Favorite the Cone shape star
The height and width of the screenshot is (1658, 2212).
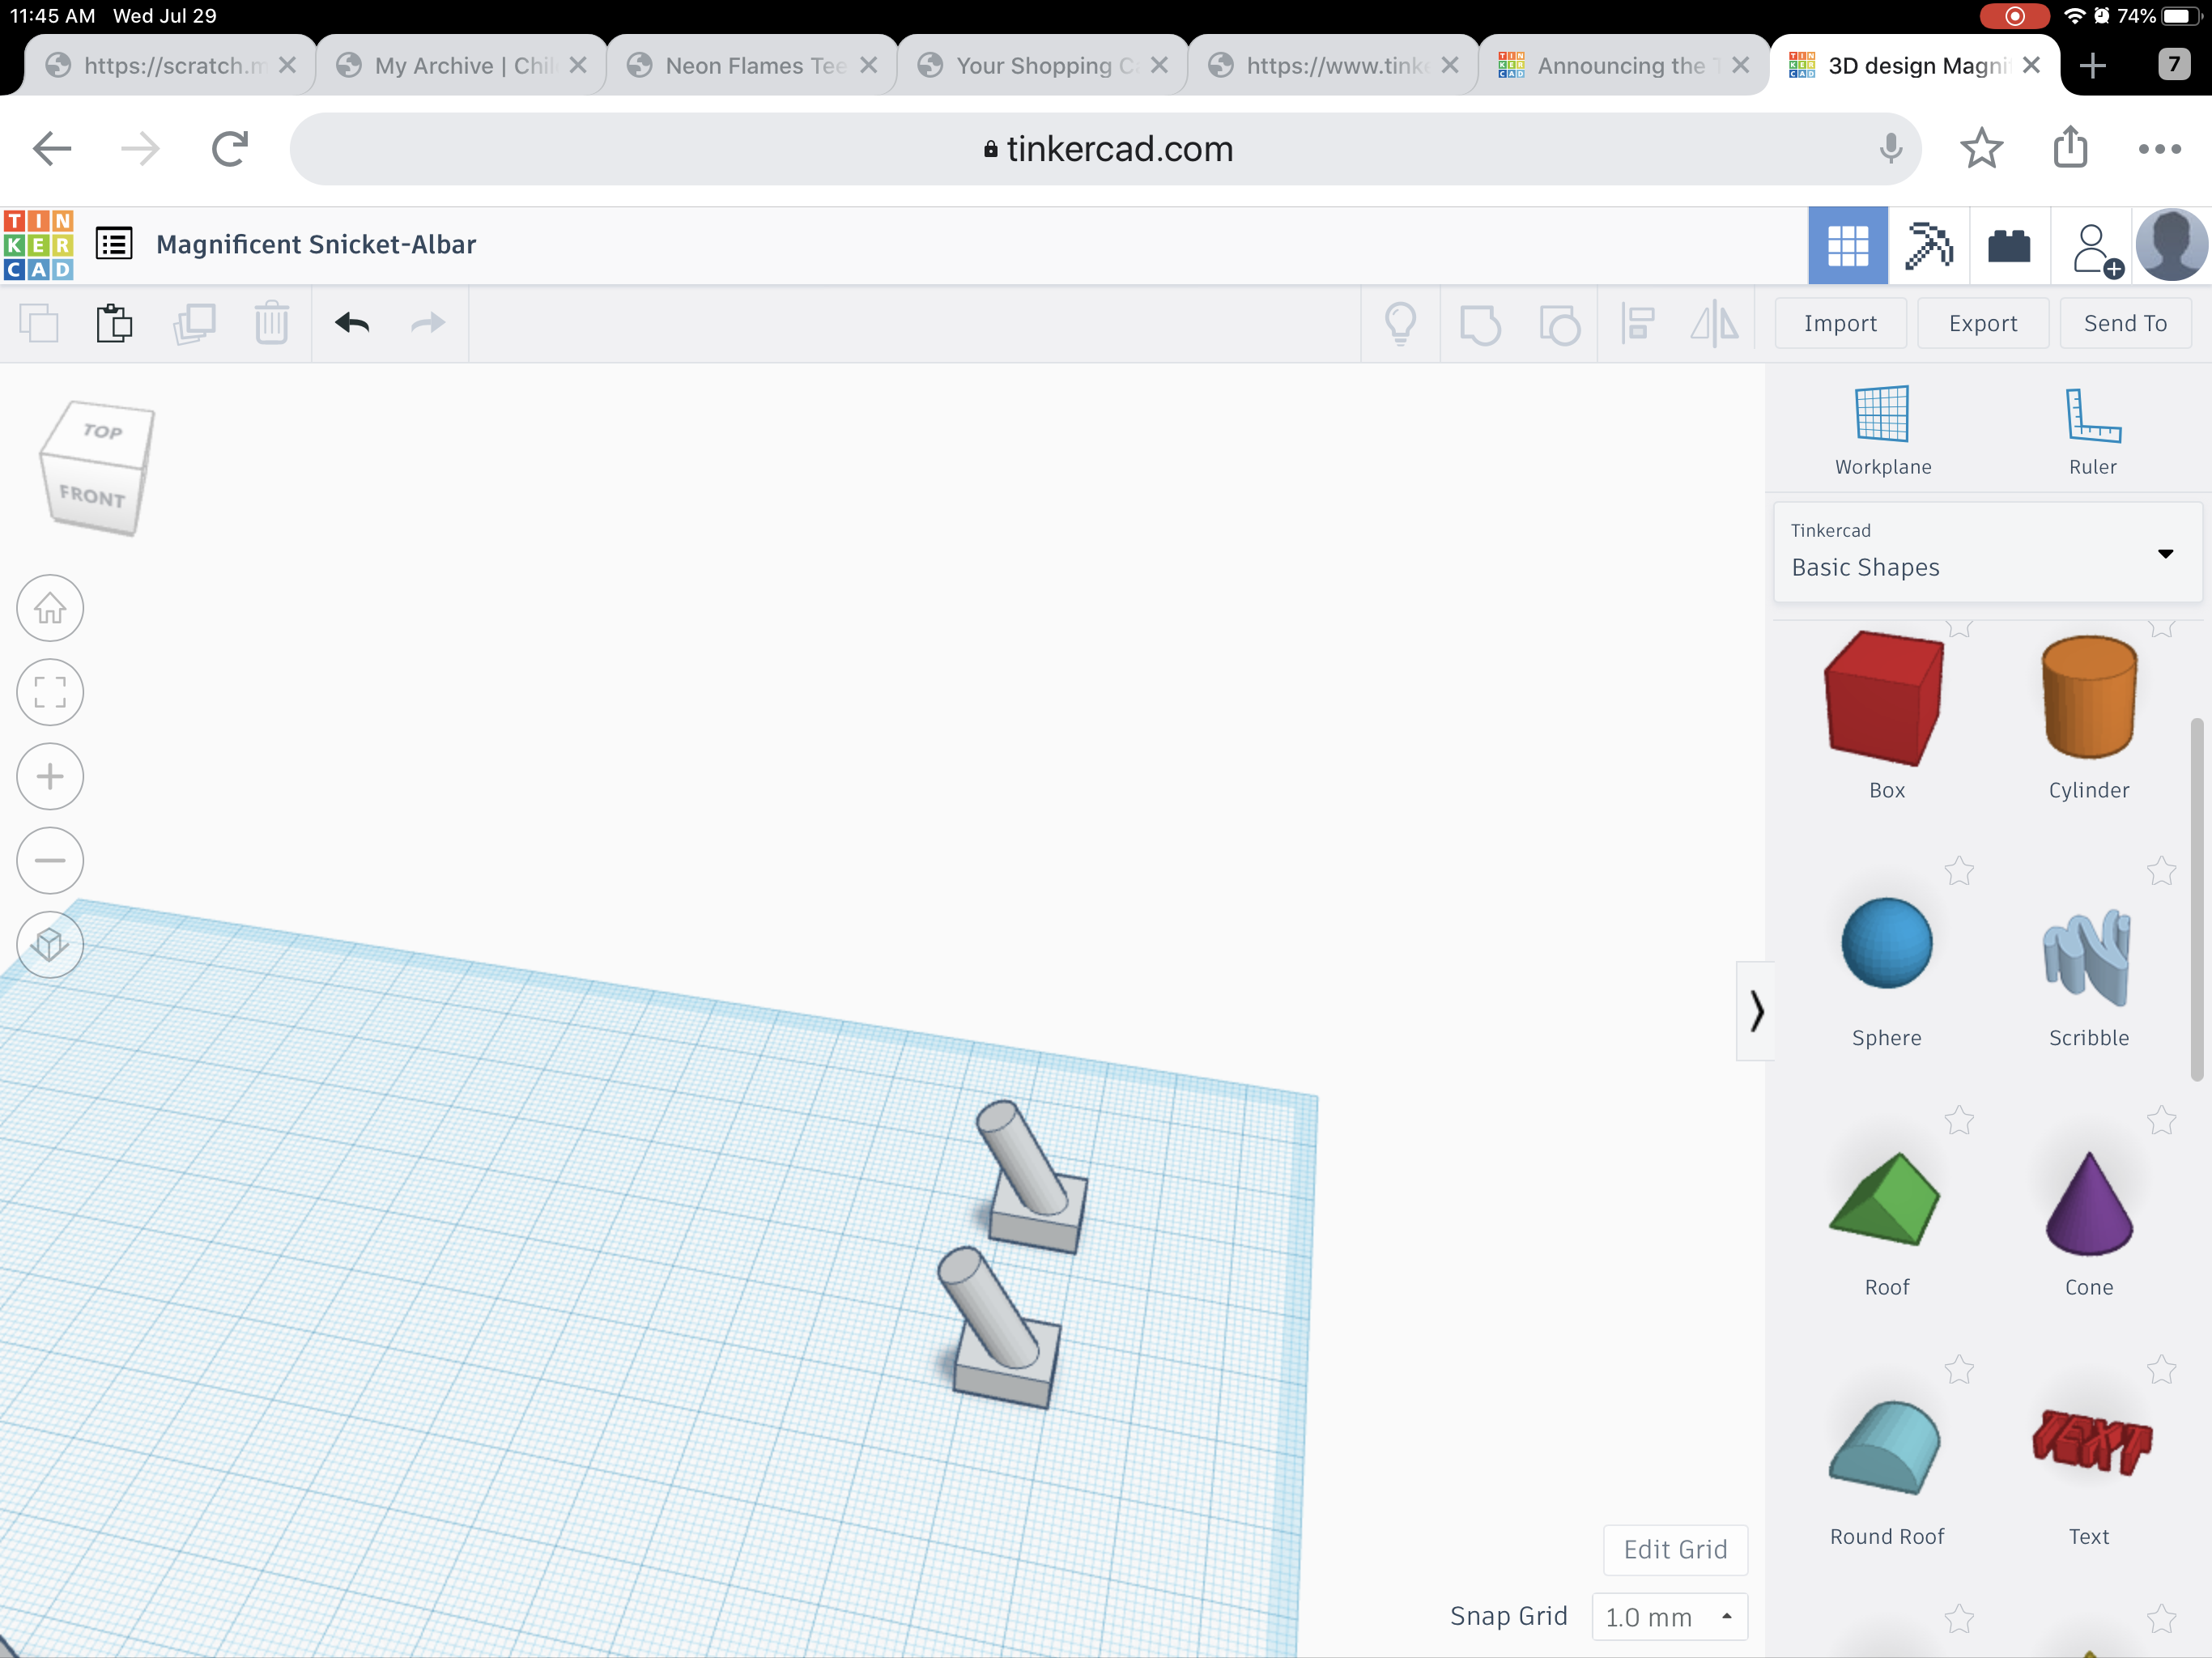(2160, 1120)
